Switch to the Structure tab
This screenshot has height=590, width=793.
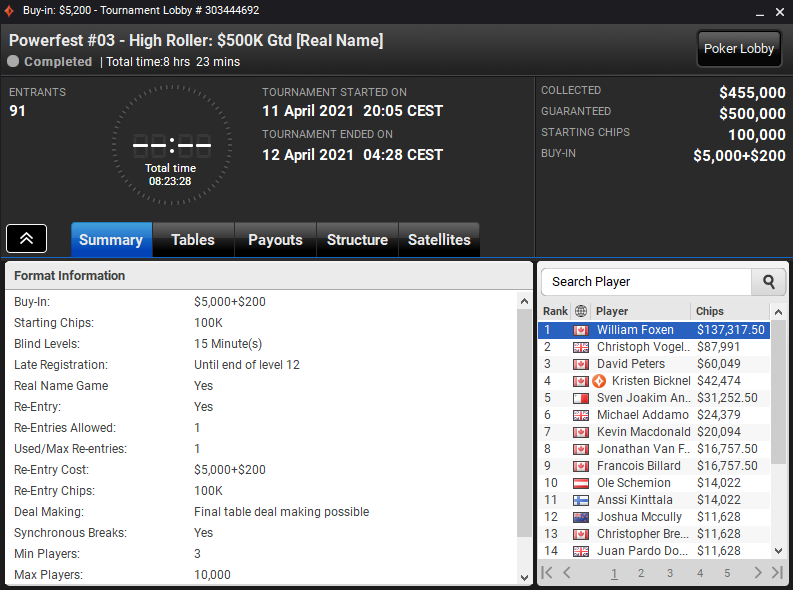(x=357, y=240)
